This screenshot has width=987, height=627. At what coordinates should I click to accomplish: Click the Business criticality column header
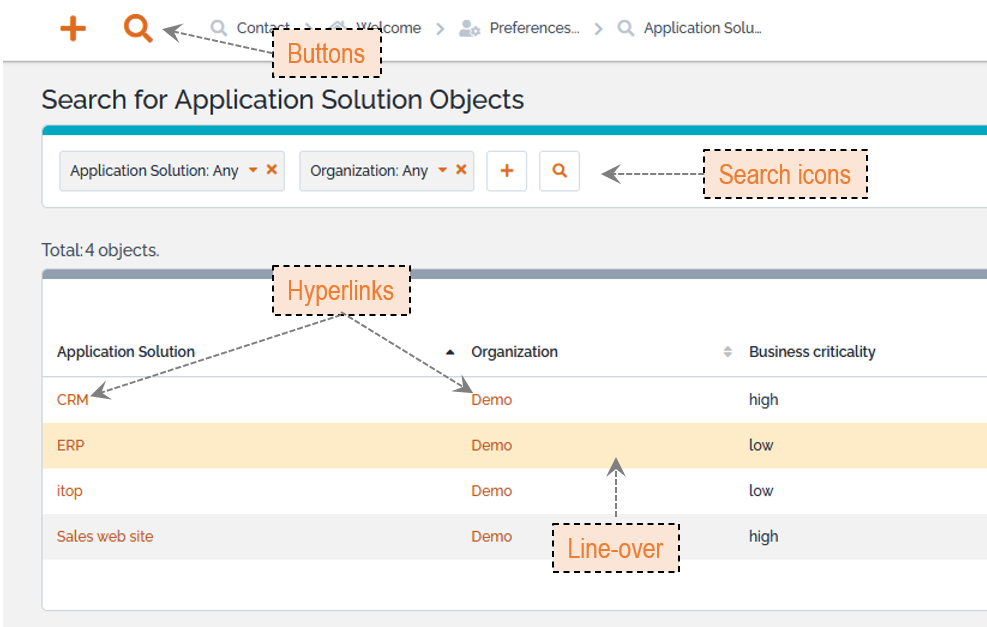(x=812, y=352)
